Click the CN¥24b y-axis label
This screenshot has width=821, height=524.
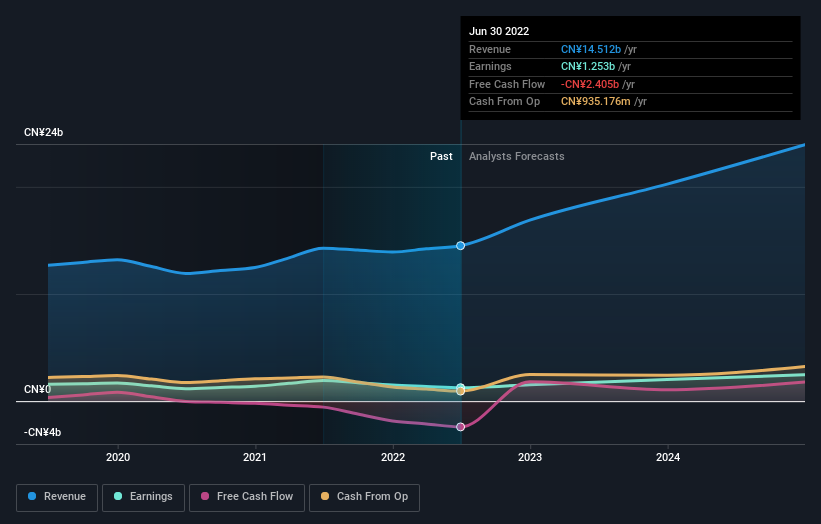pos(43,132)
